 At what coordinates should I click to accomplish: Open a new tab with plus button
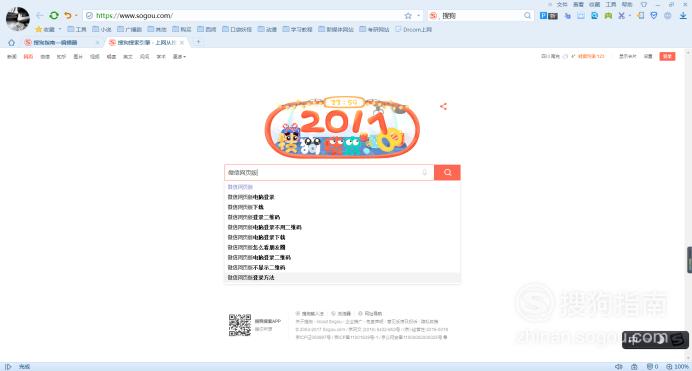(199, 42)
